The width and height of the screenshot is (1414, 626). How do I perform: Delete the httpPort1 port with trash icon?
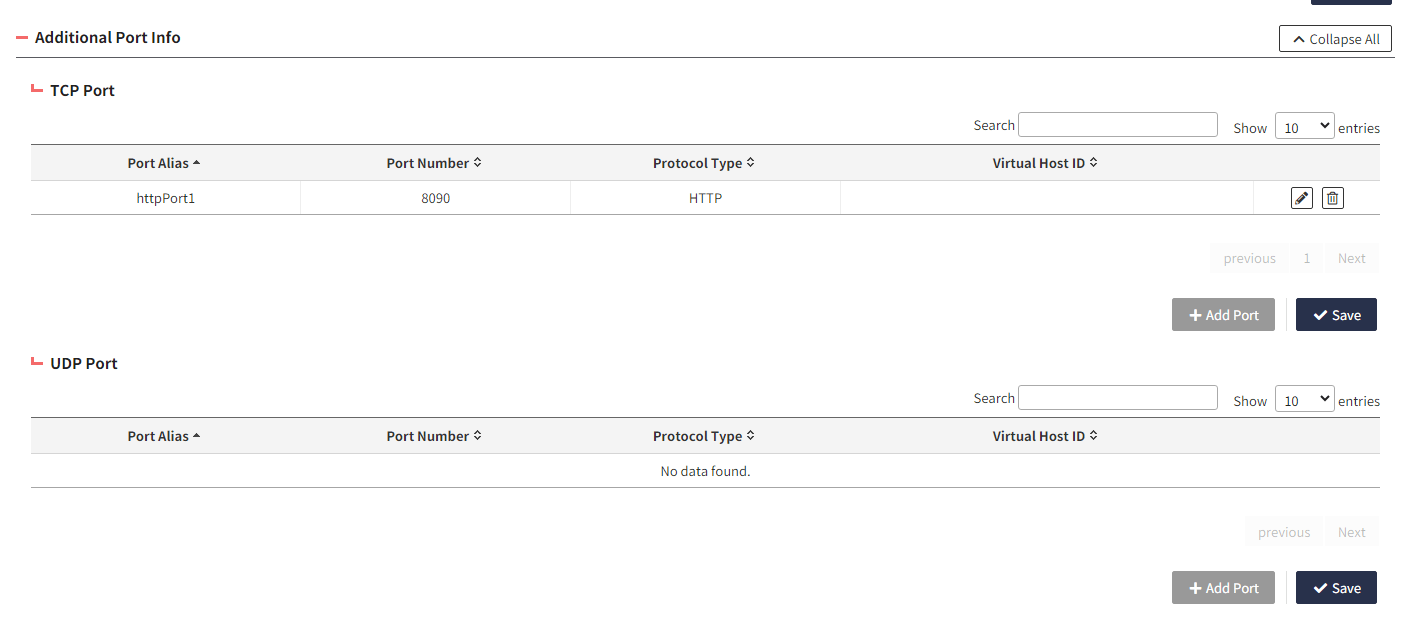[1332, 198]
